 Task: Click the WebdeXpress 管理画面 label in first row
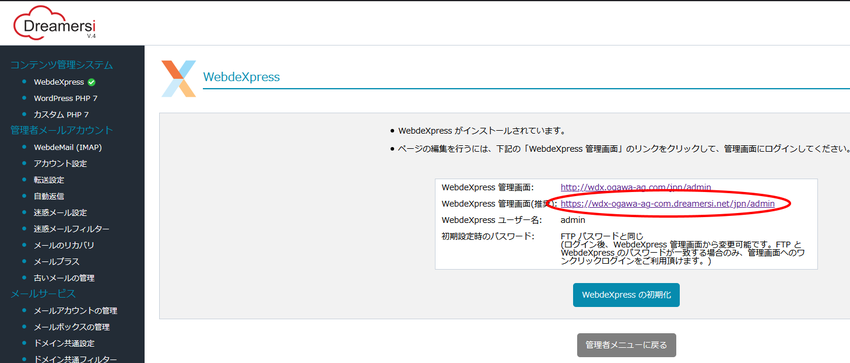point(488,187)
